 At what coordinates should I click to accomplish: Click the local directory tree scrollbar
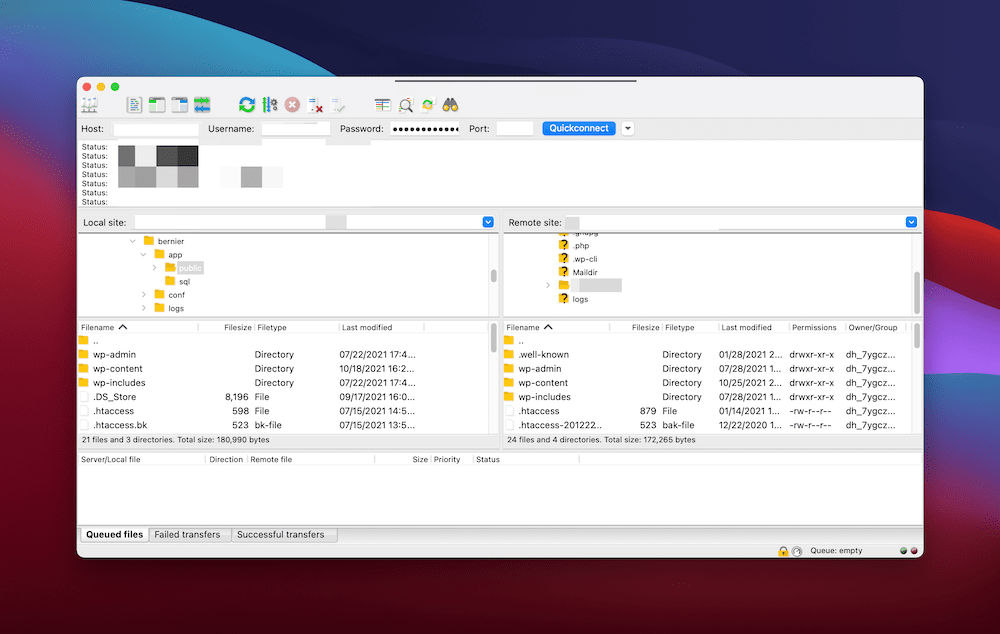494,275
